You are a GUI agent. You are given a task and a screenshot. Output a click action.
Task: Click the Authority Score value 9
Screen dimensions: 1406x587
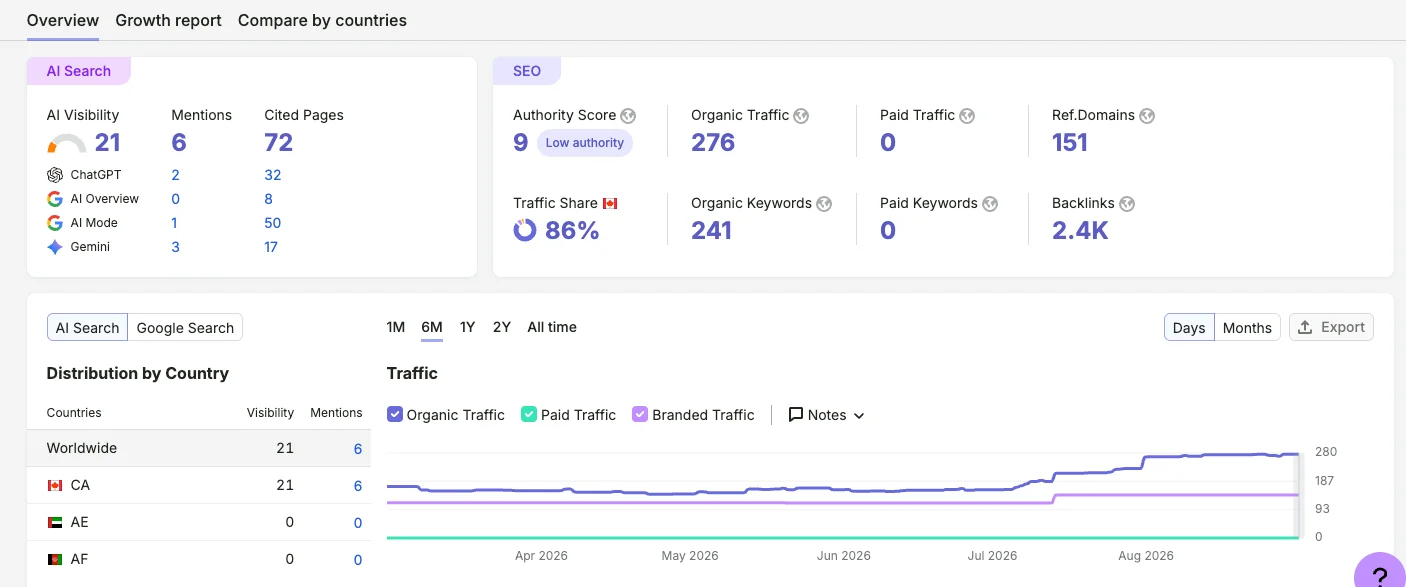point(521,143)
